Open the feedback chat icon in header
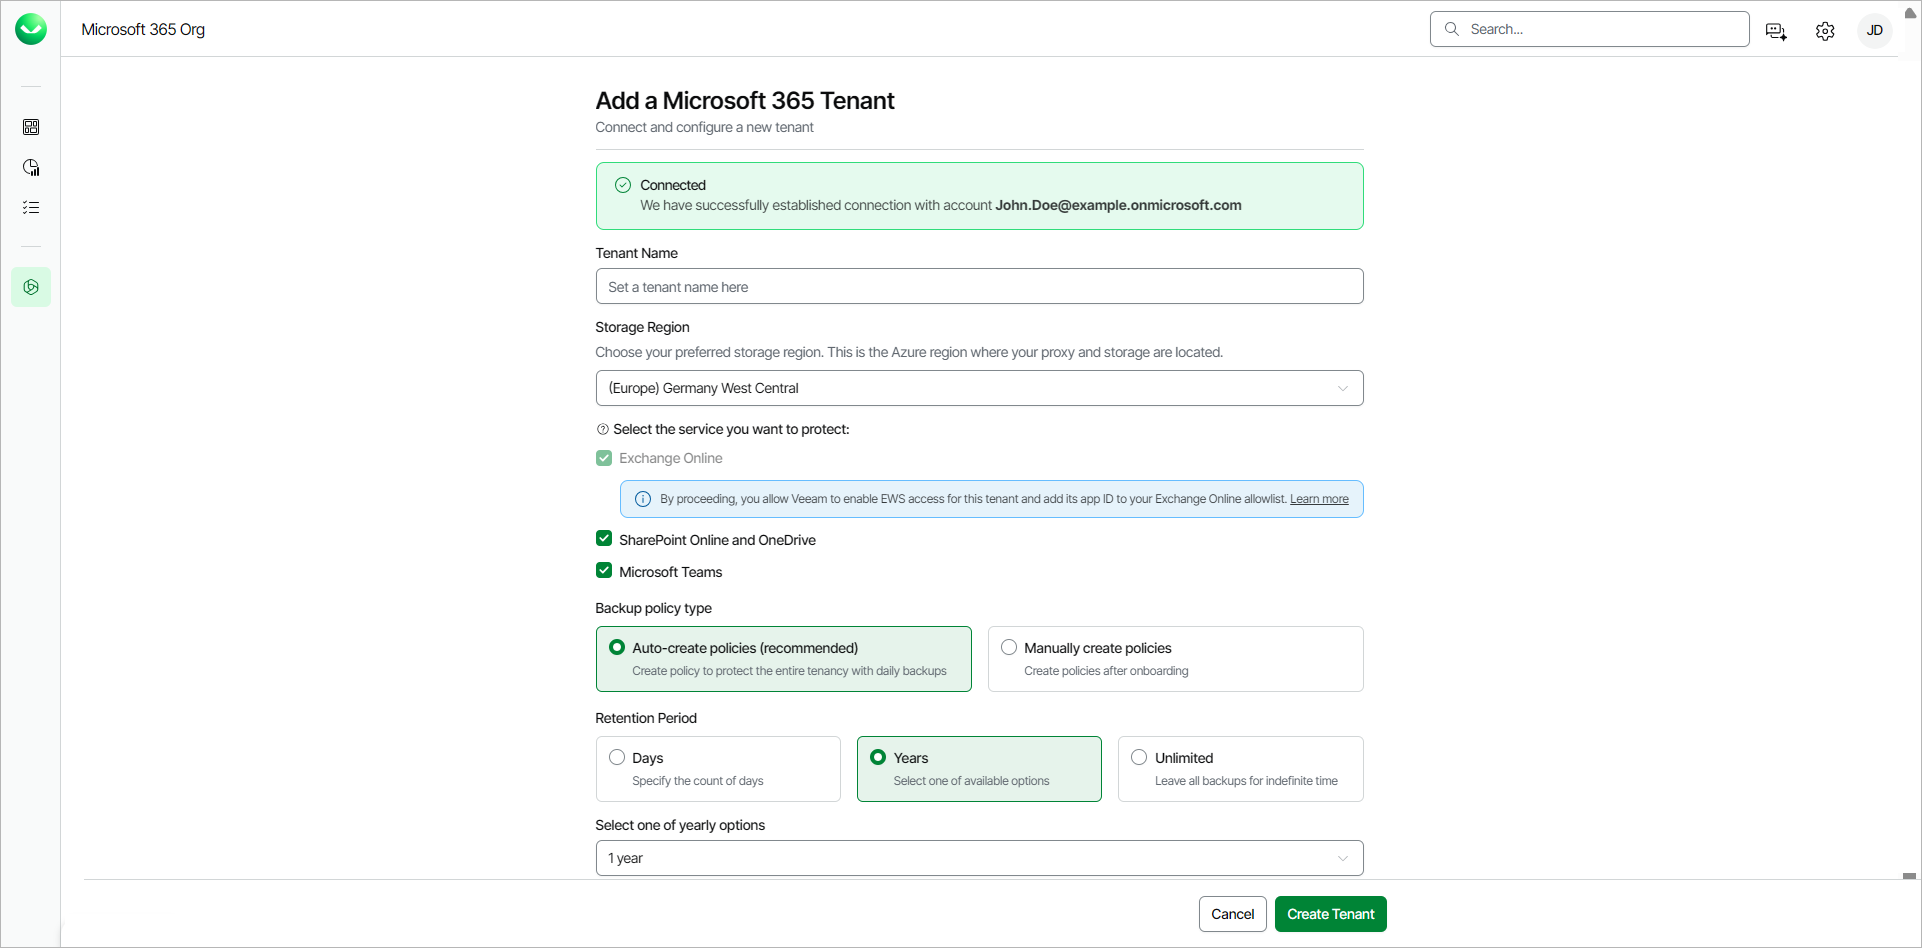The height and width of the screenshot is (948, 1922). [x=1776, y=31]
